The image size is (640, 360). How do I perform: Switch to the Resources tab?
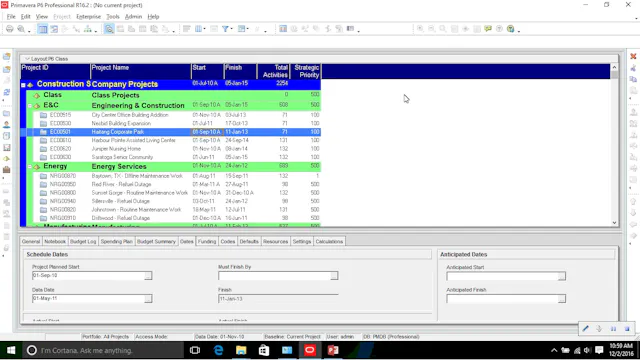[x=276, y=242]
